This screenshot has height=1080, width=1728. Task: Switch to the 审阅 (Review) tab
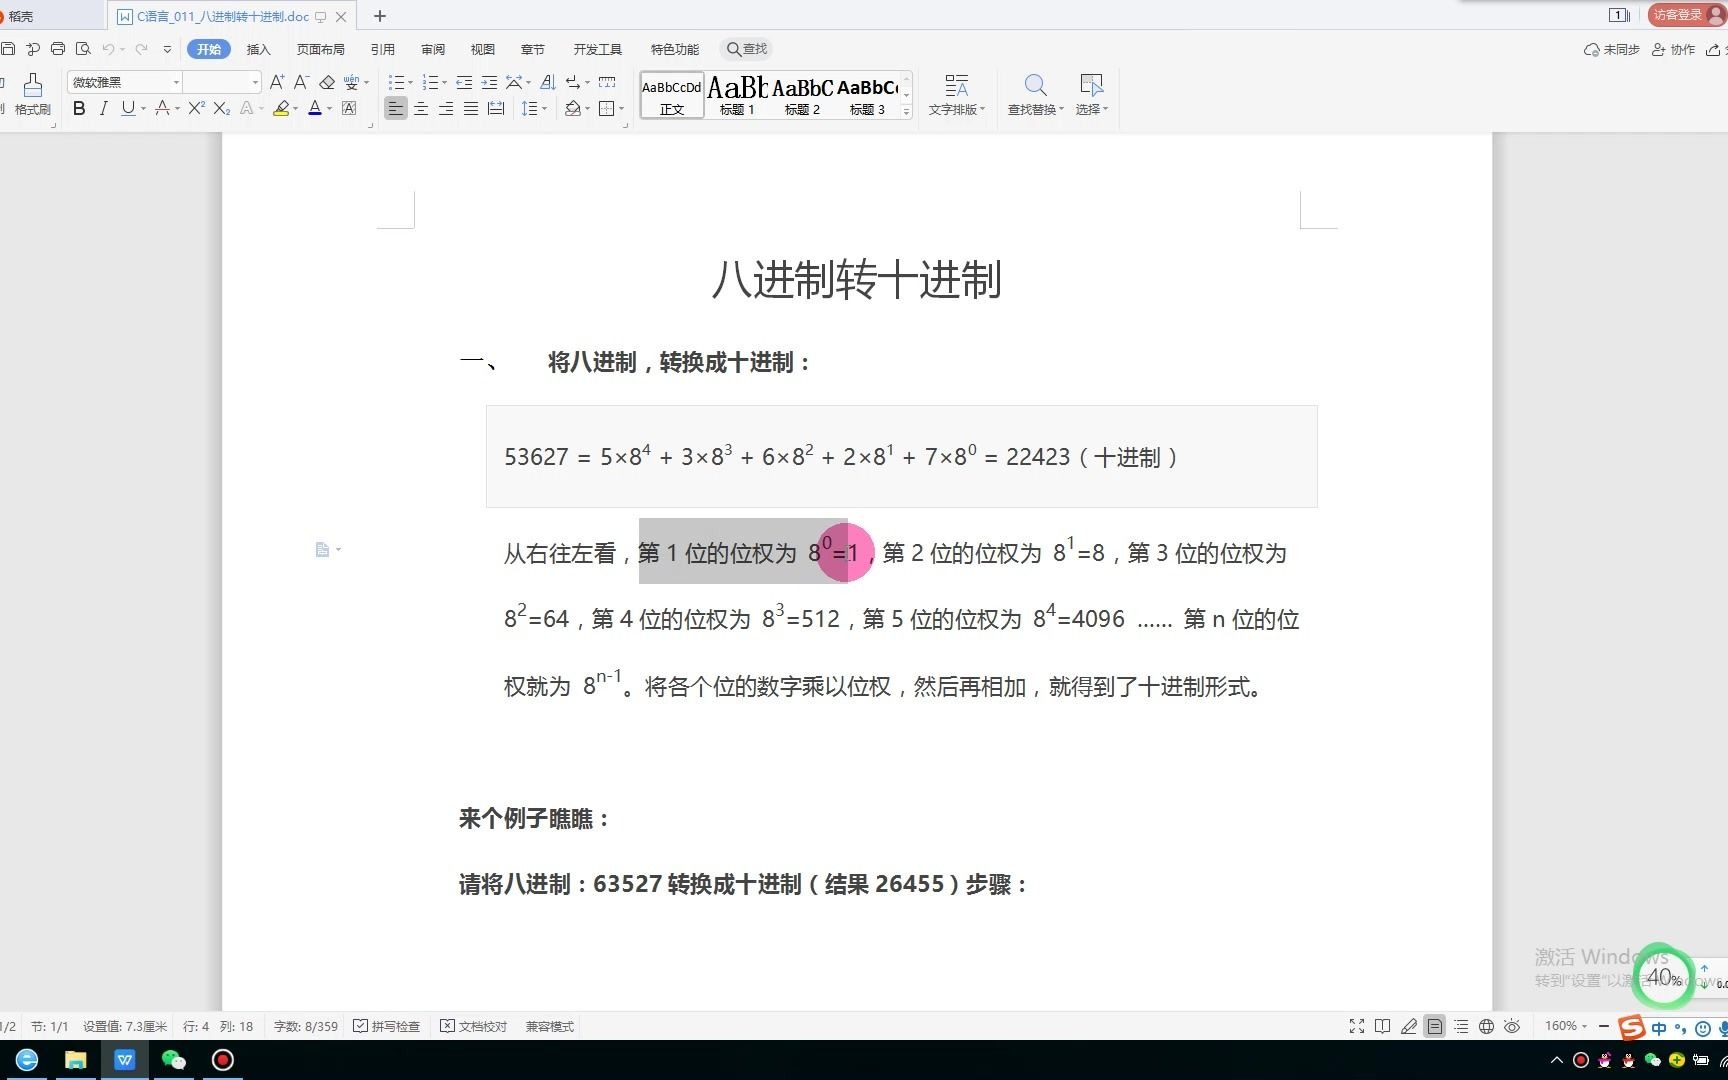[433, 49]
